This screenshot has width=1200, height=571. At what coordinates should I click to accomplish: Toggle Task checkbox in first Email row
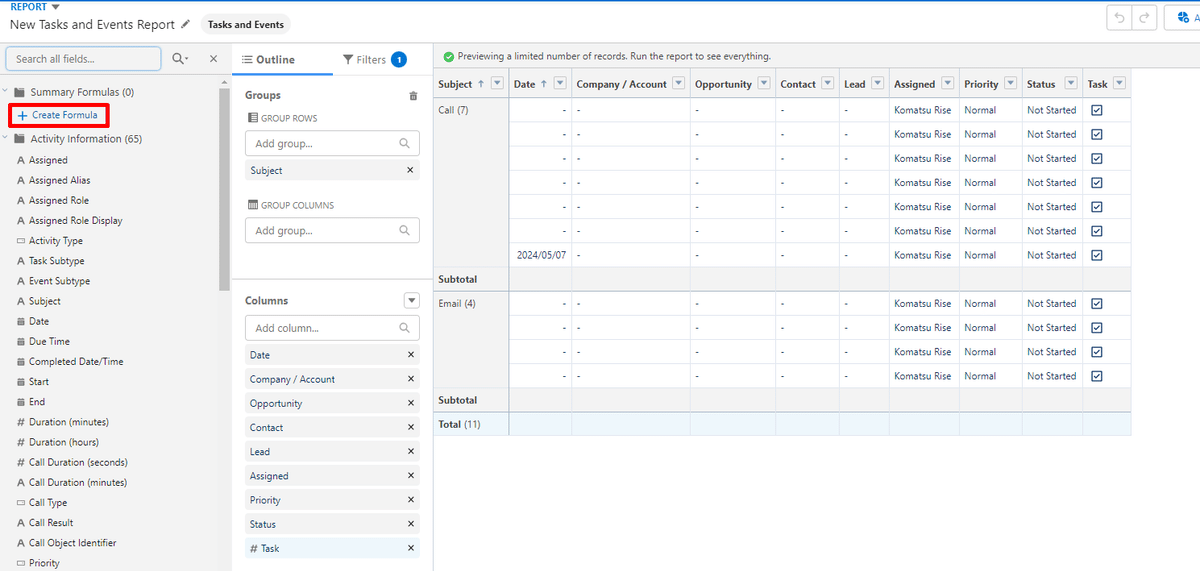[1097, 303]
